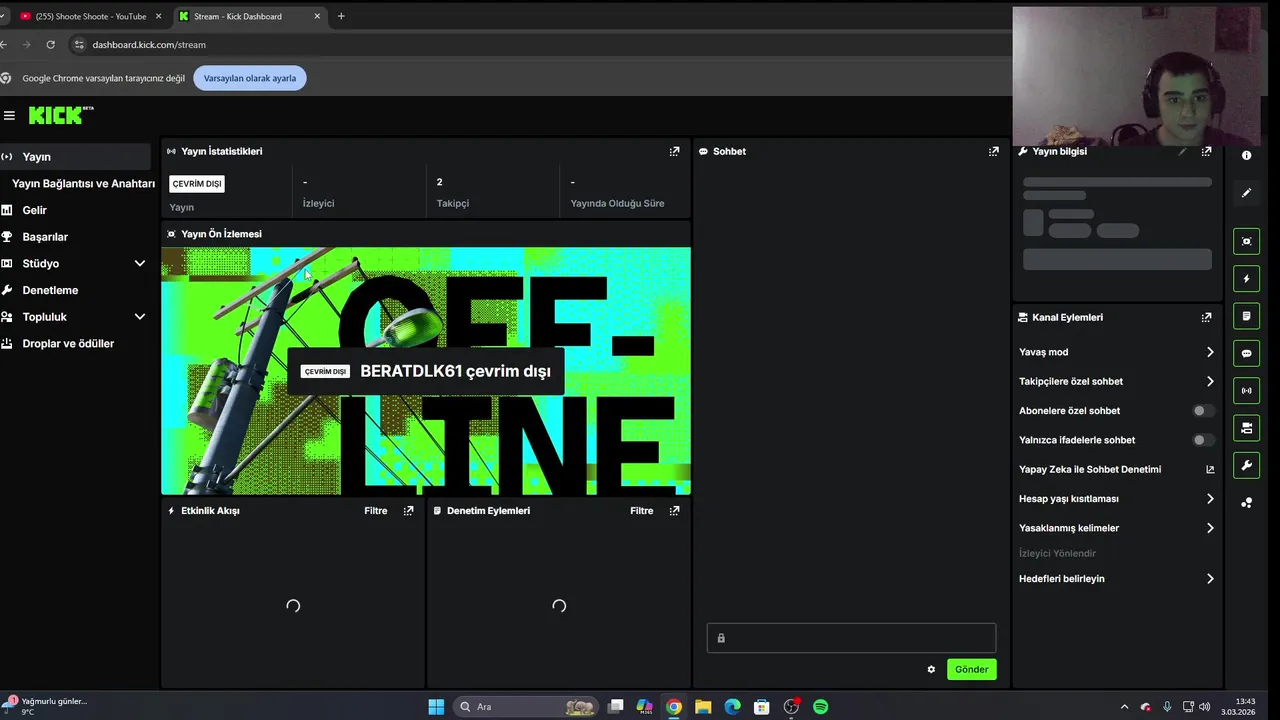The height and width of the screenshot is (720, 1280).
Task: Reload the page with the browser refresh icon
Action: coord(50,44)
